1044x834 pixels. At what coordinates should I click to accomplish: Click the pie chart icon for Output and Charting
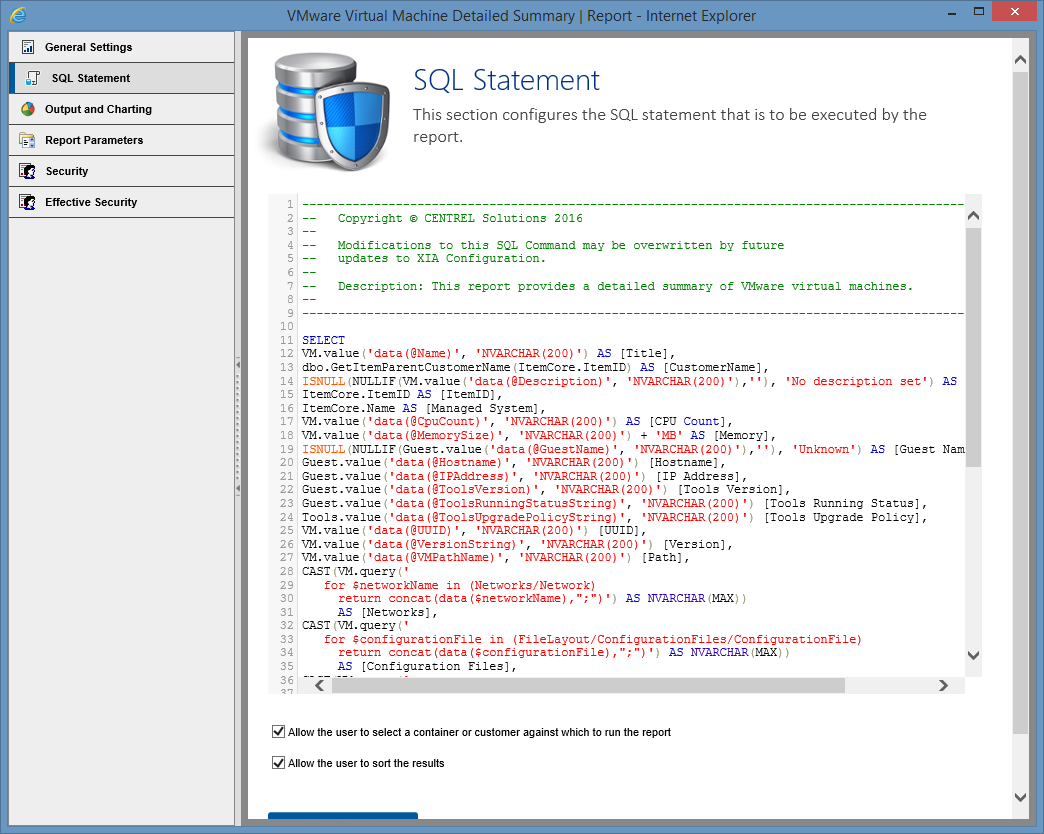click(x=29, y=109)
